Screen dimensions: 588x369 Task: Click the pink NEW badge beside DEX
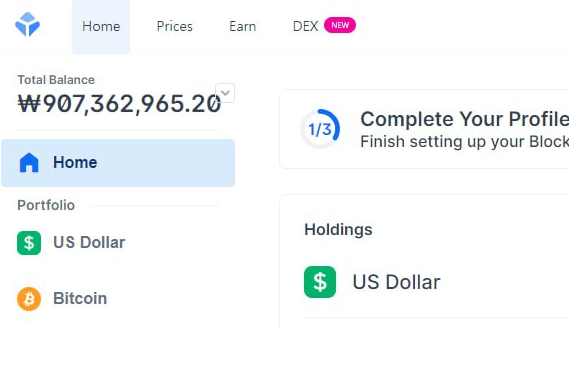click(x=340, y=25)
